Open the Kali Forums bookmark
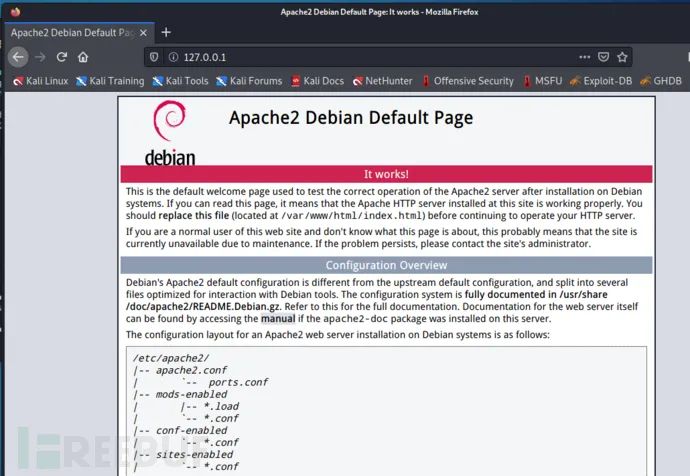The height and width of the screenshot is (476, 690). coord(249,81)
